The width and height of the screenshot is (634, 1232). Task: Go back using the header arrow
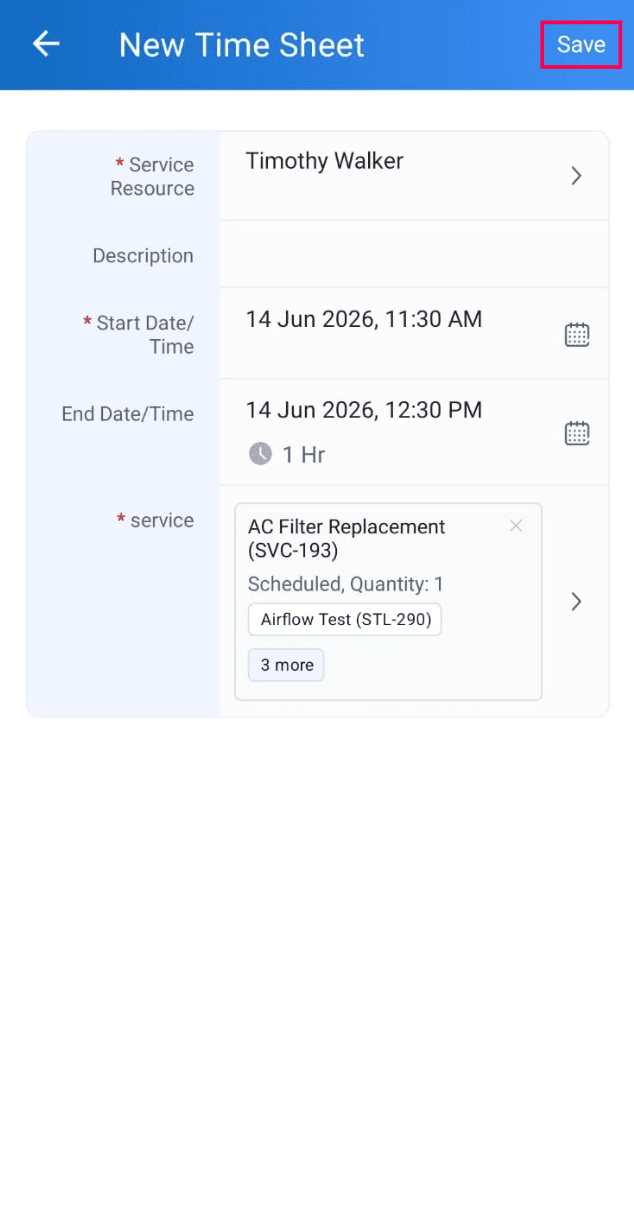pos(46,44)
